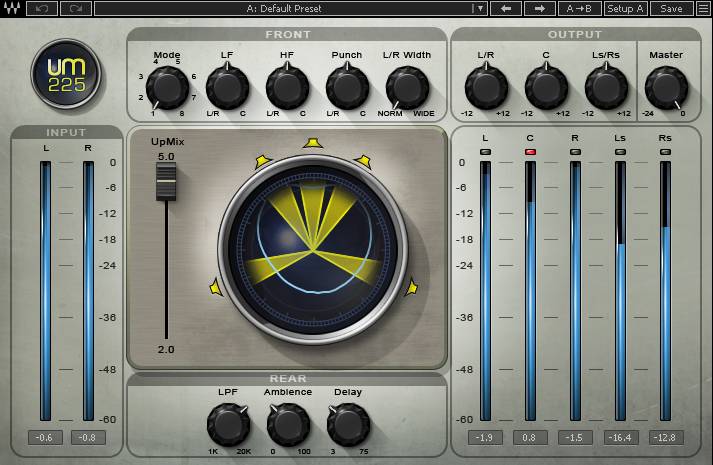713x465 pixels.
Task: Click the input L peak value -0.6
Action: tap(45, 437)
